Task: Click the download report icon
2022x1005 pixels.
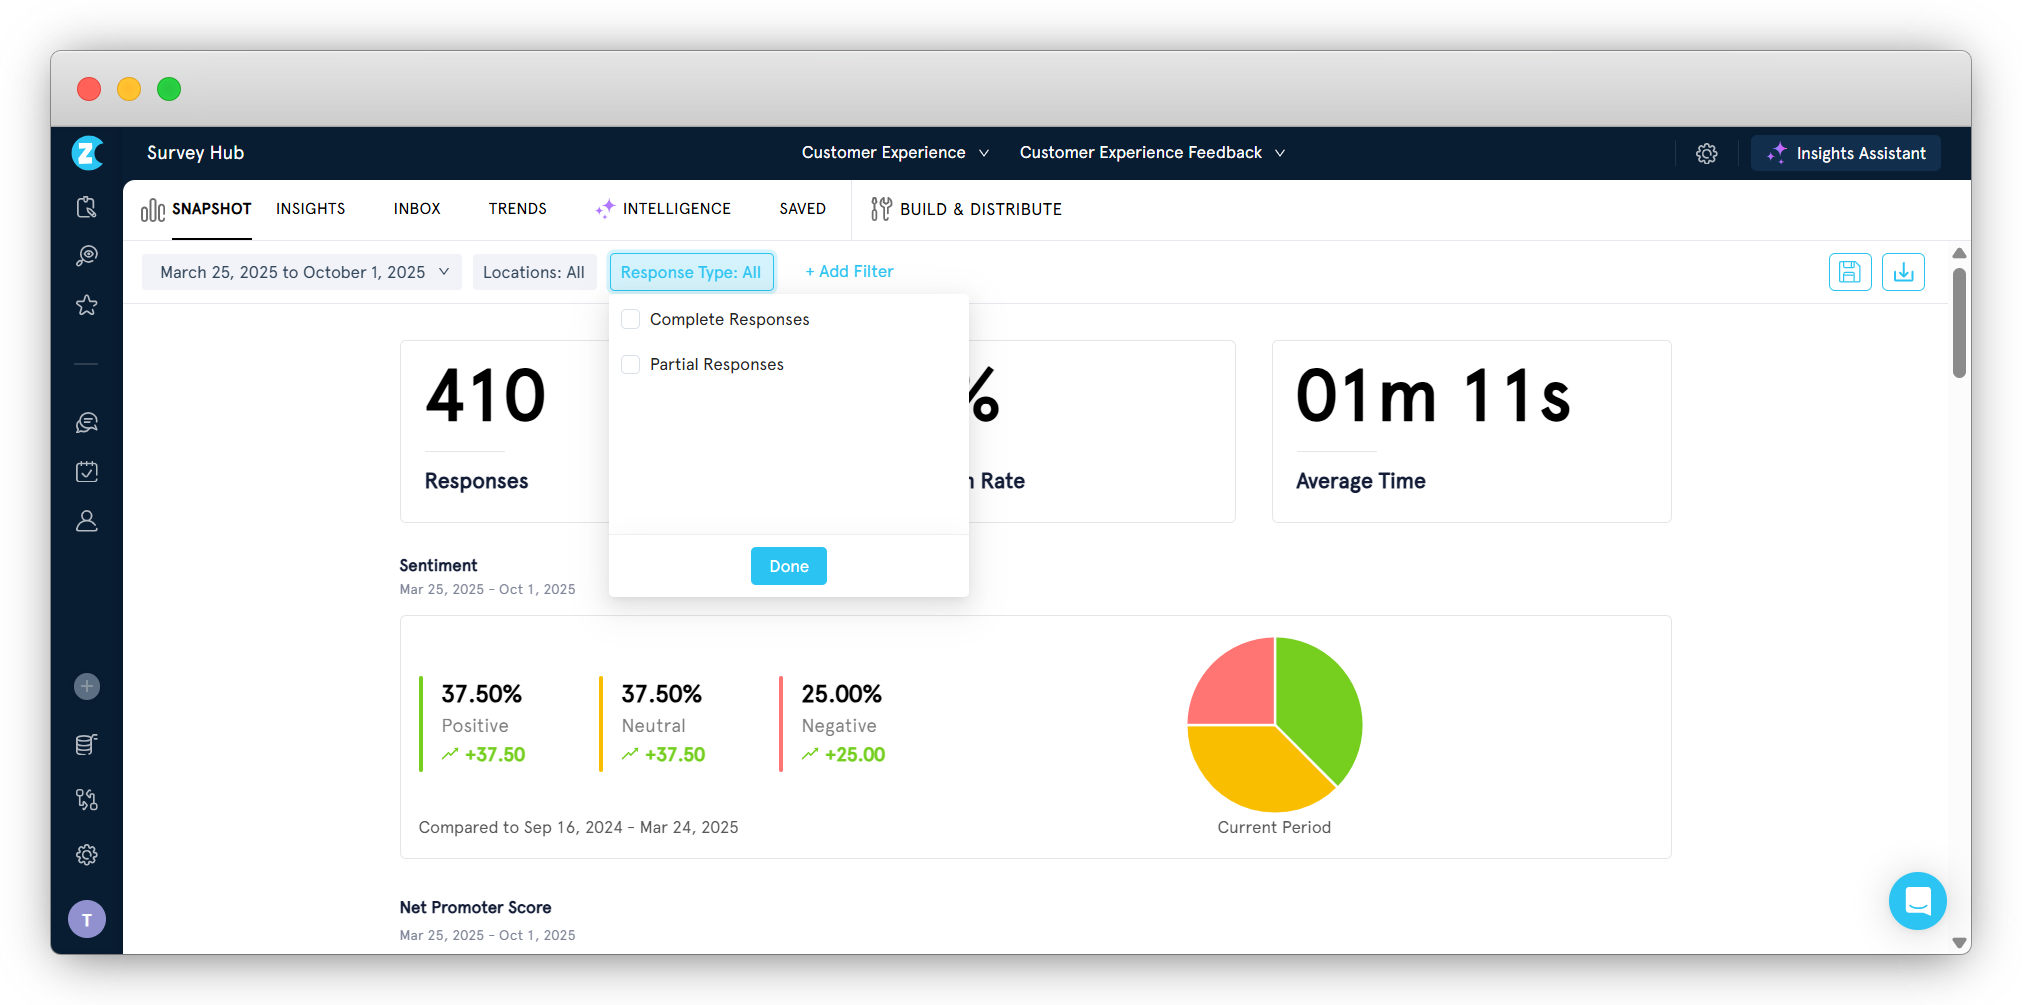Action: tap(1902, 272)
